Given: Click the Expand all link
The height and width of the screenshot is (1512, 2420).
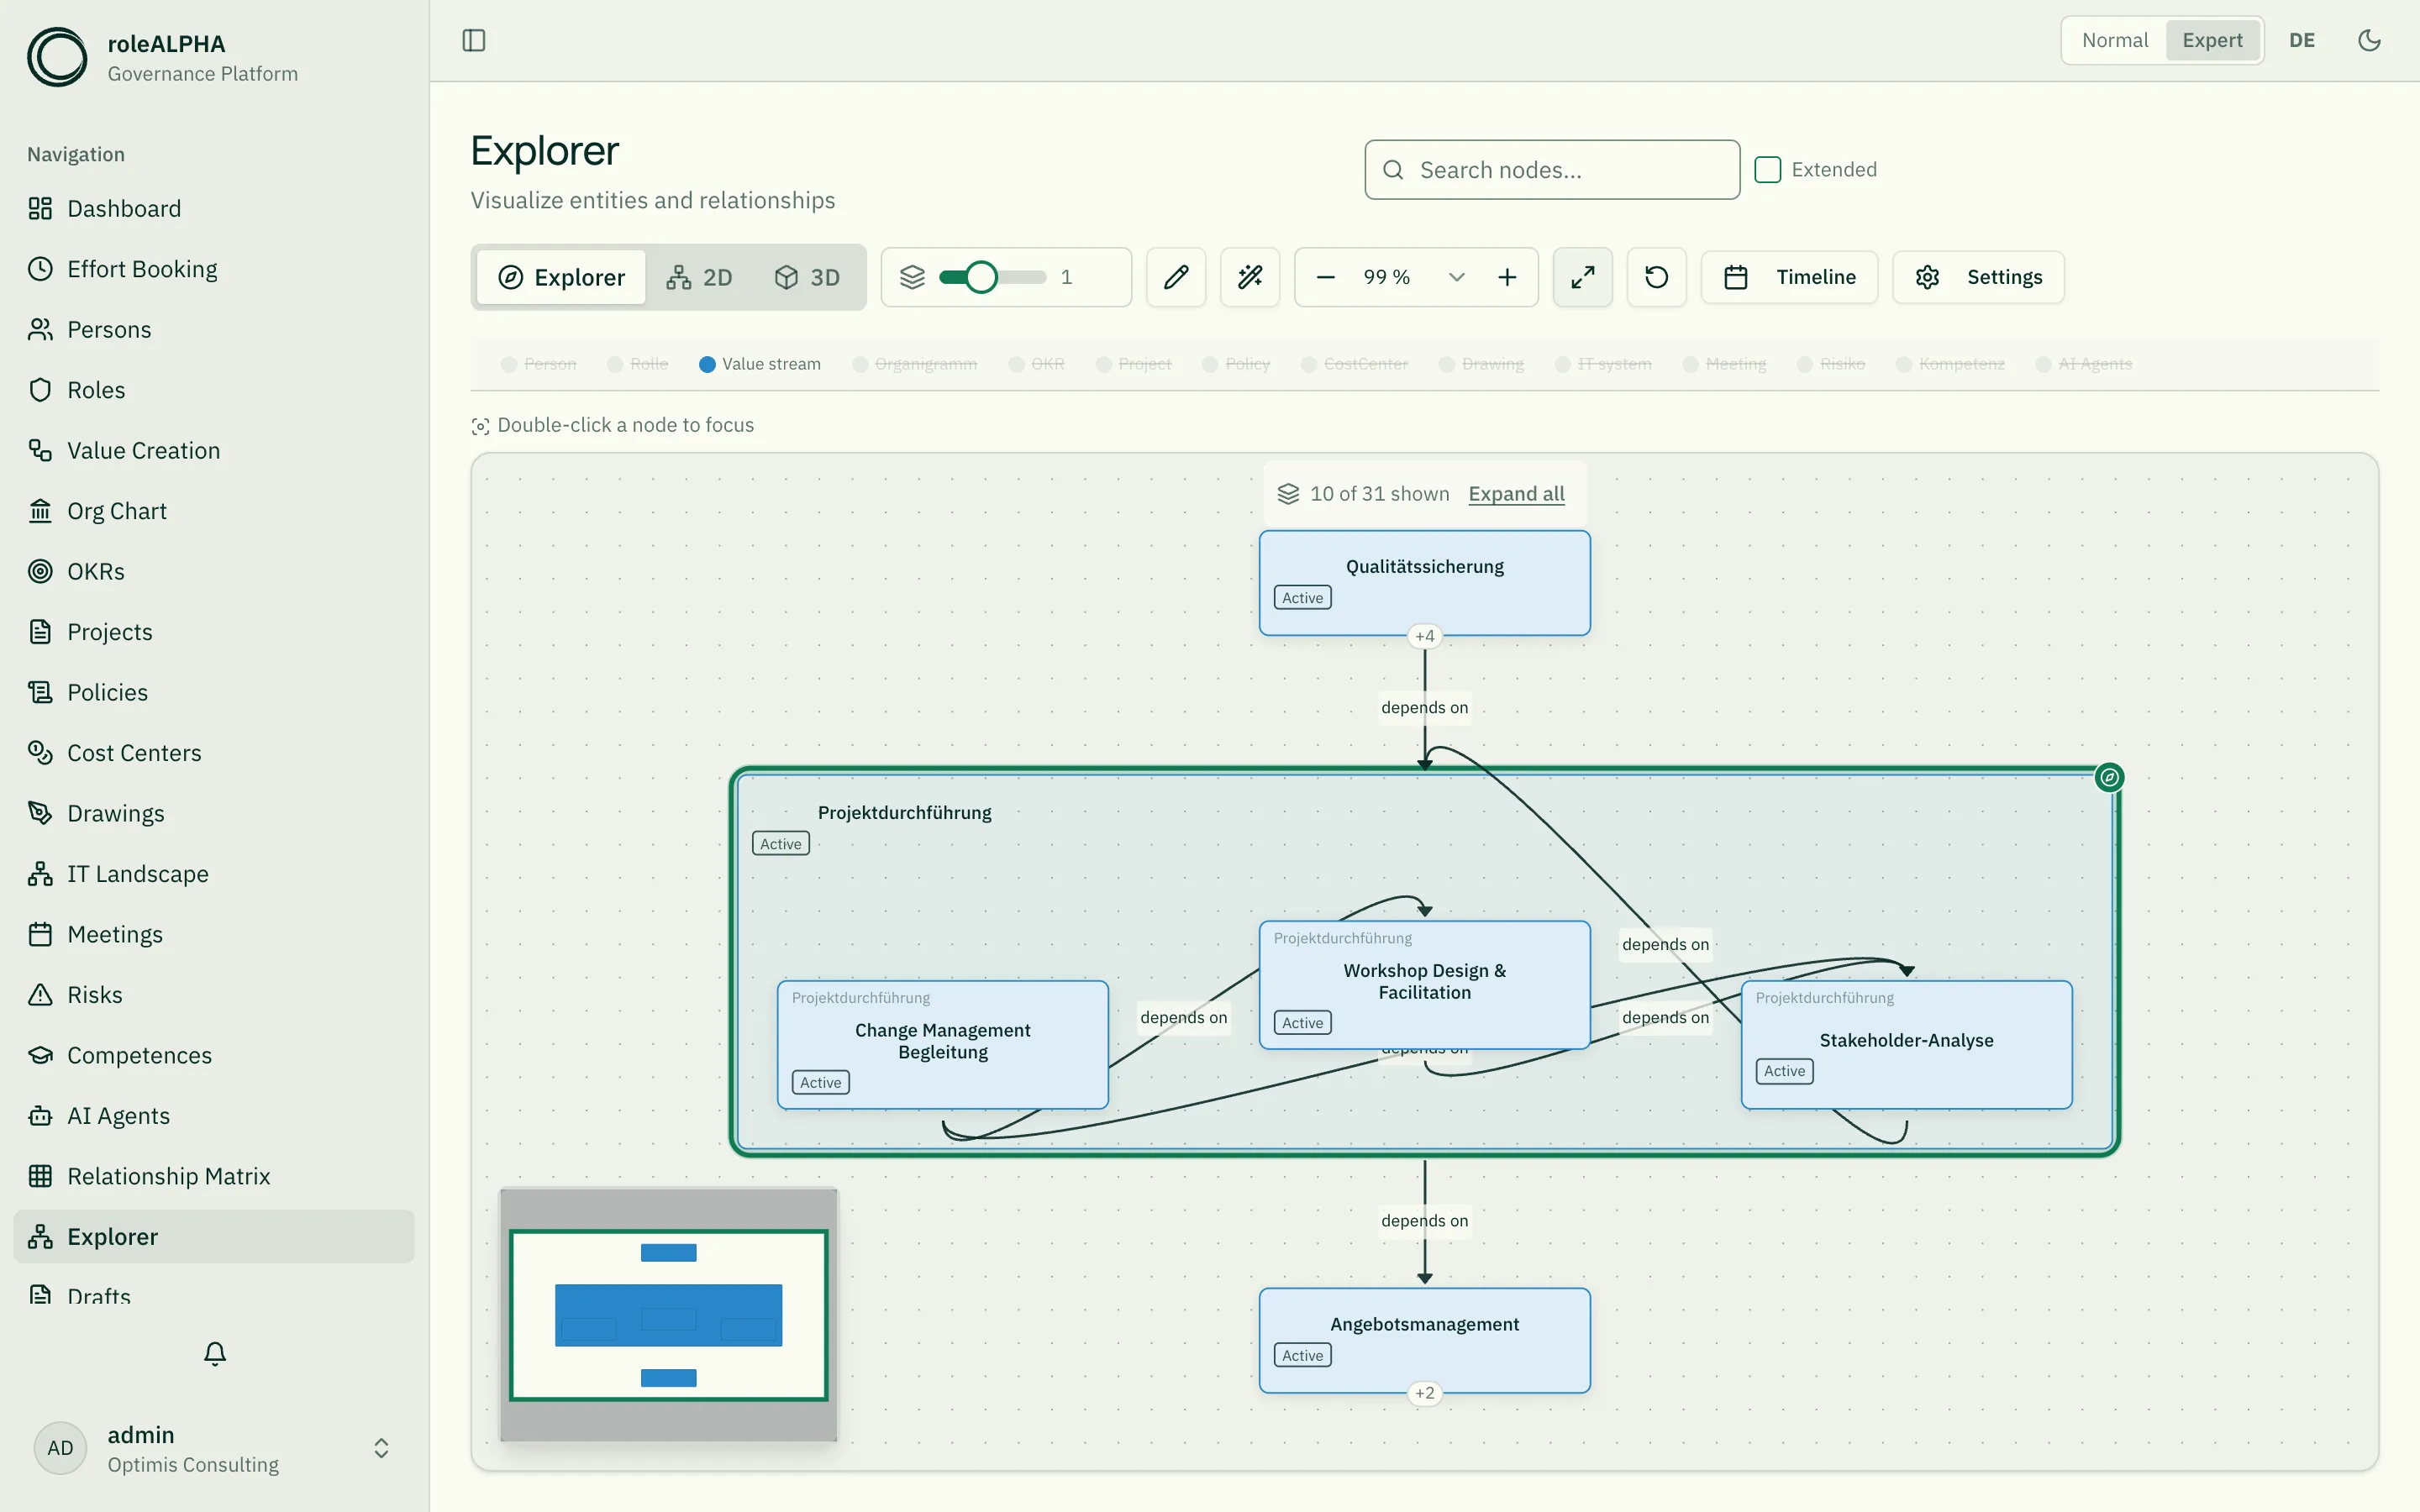Looking at the screenshot, I should [x=1516, y=494].
